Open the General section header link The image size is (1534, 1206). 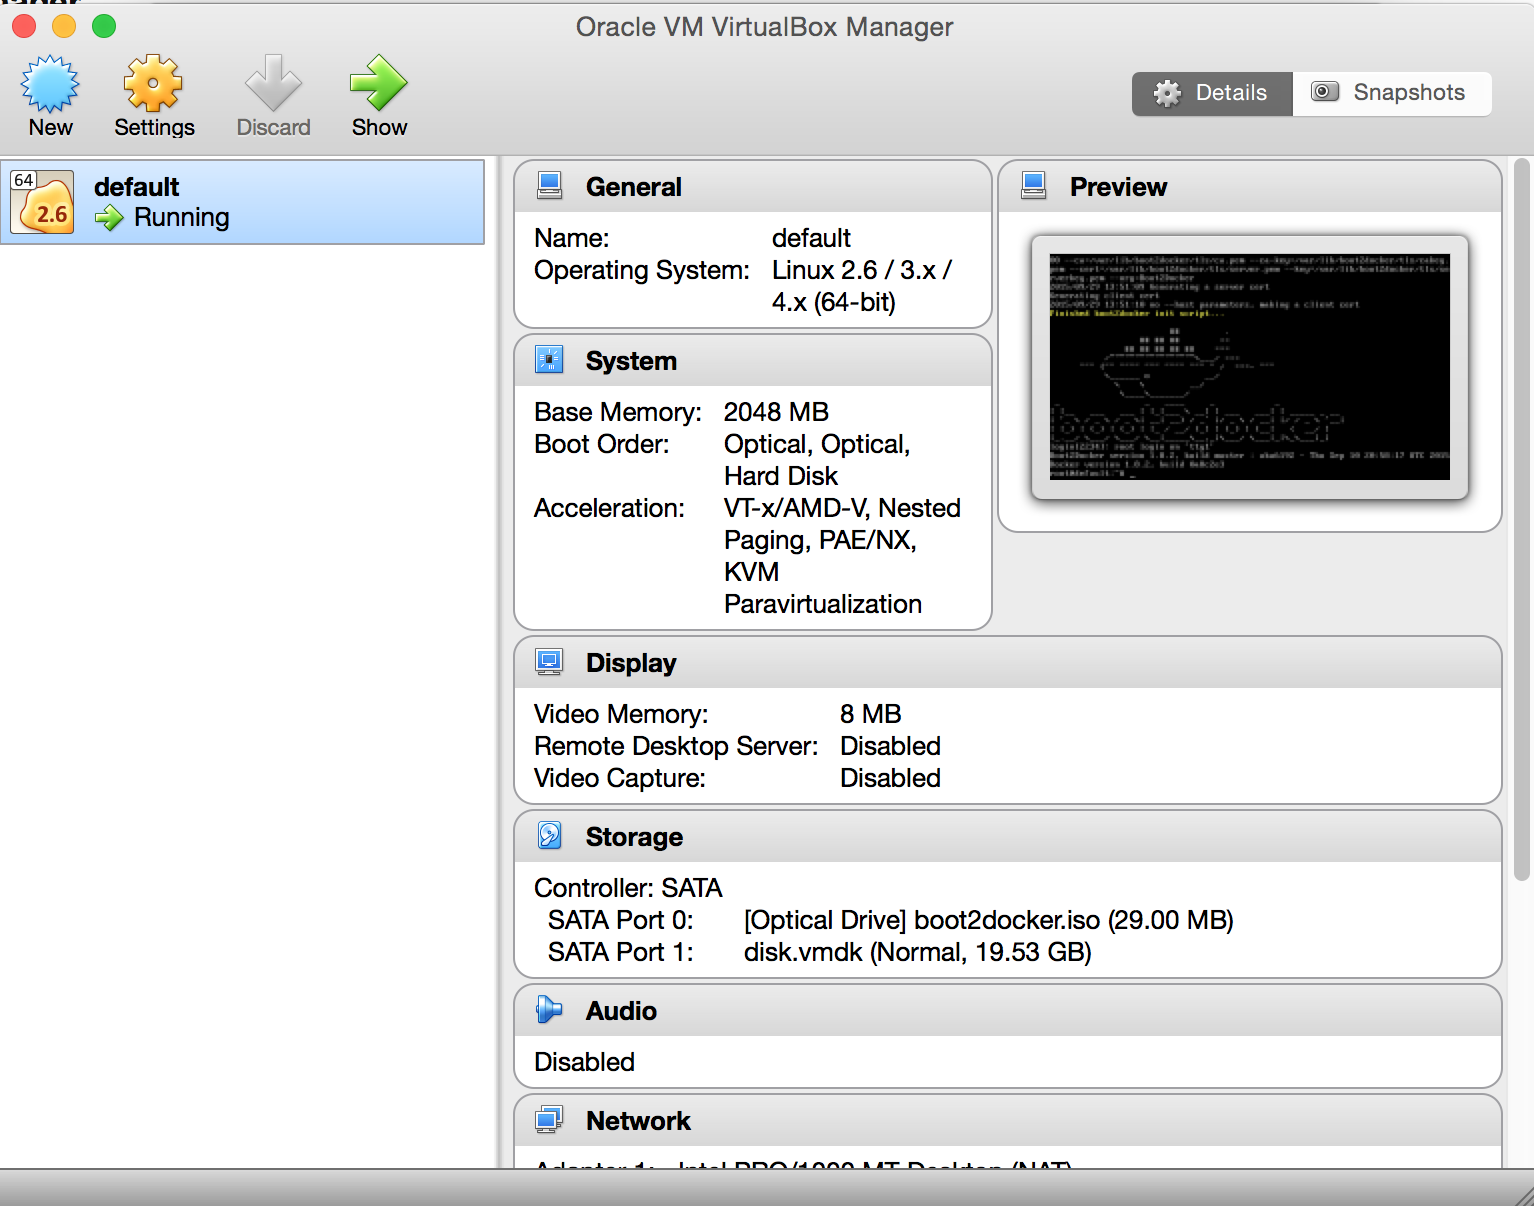click(x=634, y=187)
